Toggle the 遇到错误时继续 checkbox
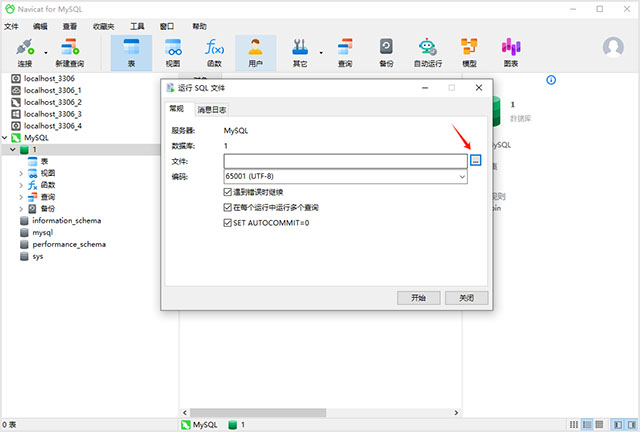 pos(228,192)
